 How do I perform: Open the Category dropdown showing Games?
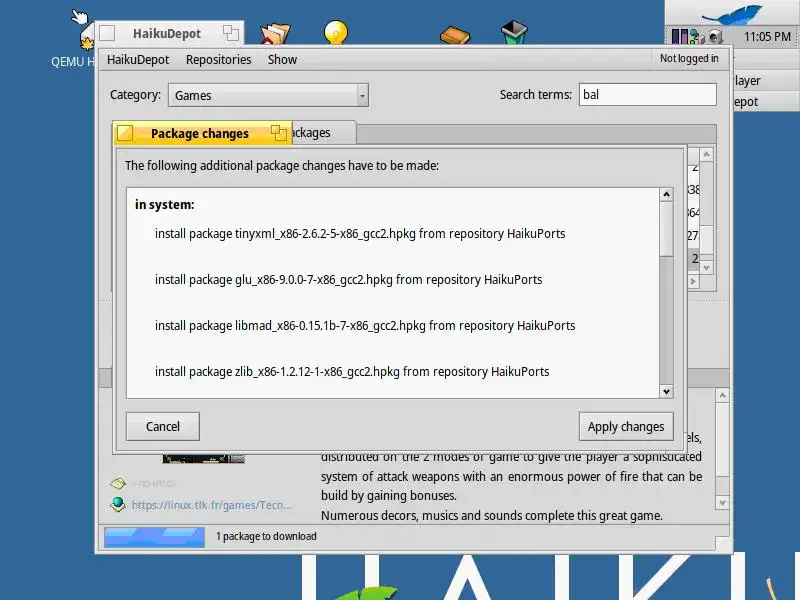pos(268,95)
